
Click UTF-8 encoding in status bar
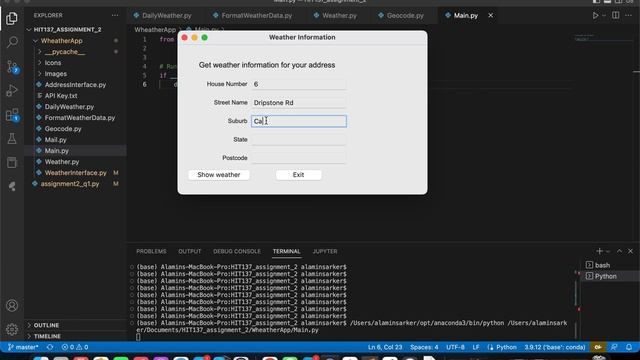coord(455,347)
